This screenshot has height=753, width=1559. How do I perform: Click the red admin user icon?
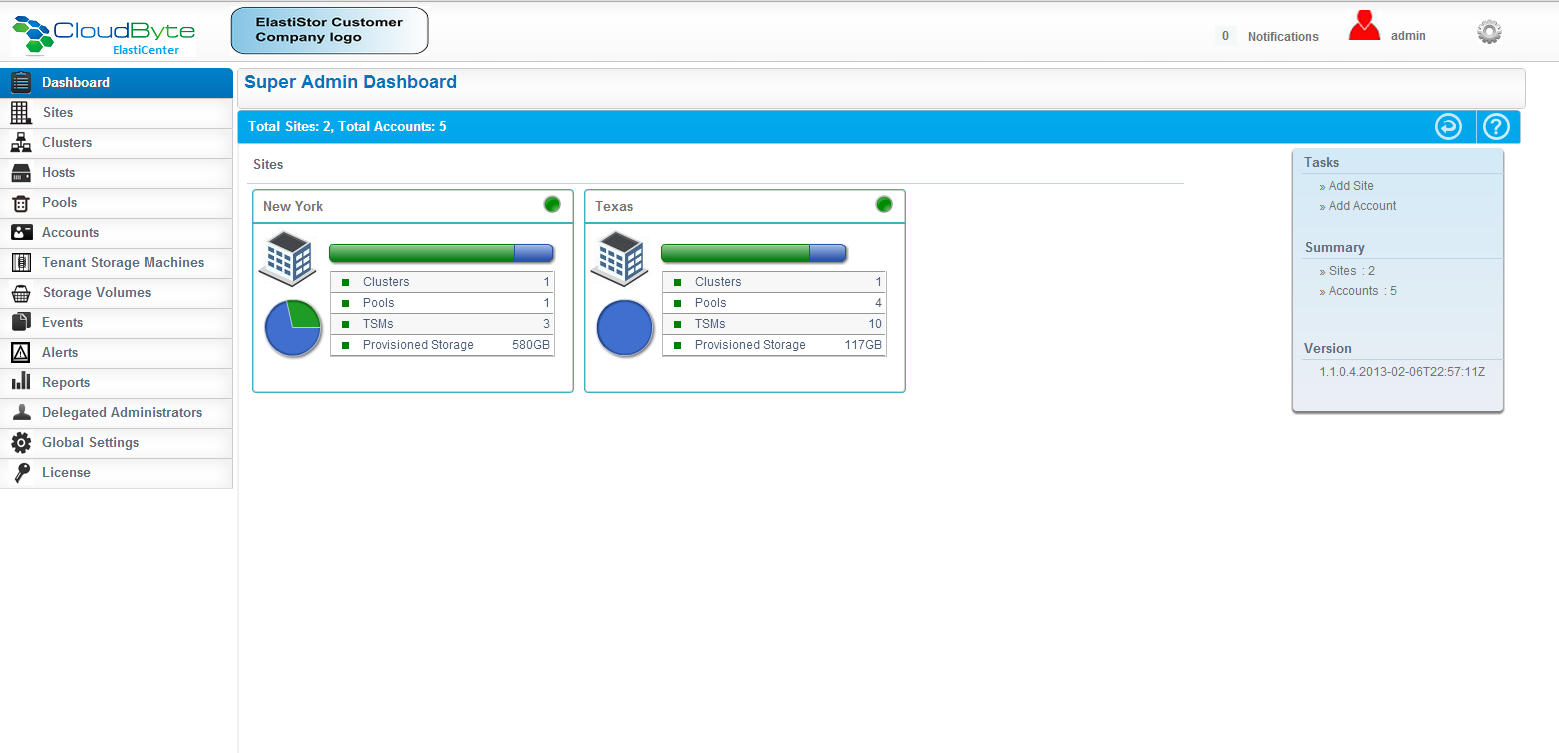point(1364,27)
